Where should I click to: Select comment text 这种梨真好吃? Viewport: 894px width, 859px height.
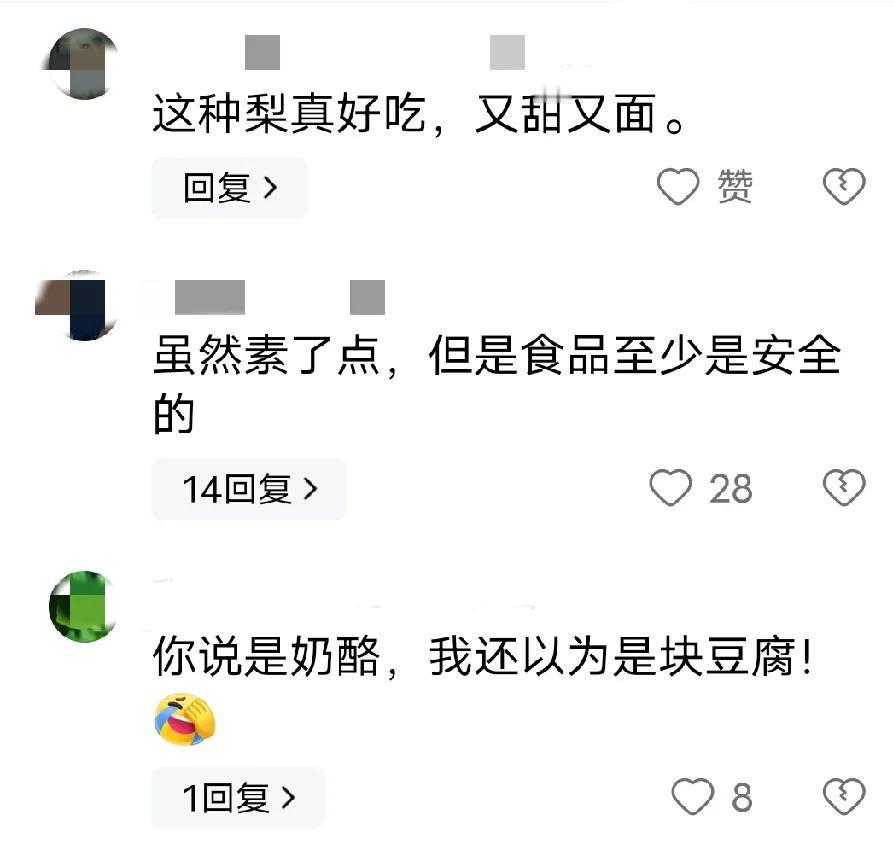tap(289, 113)
